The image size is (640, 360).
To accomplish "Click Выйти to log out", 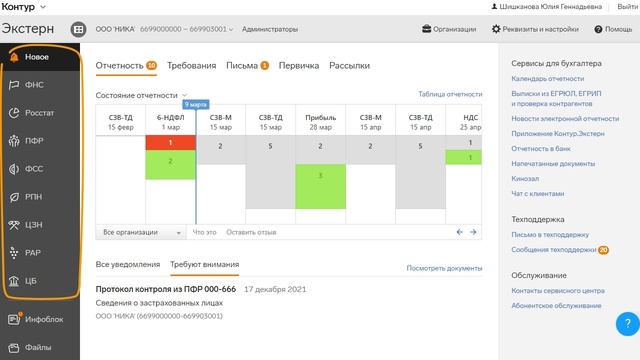I will pos(627,7).
